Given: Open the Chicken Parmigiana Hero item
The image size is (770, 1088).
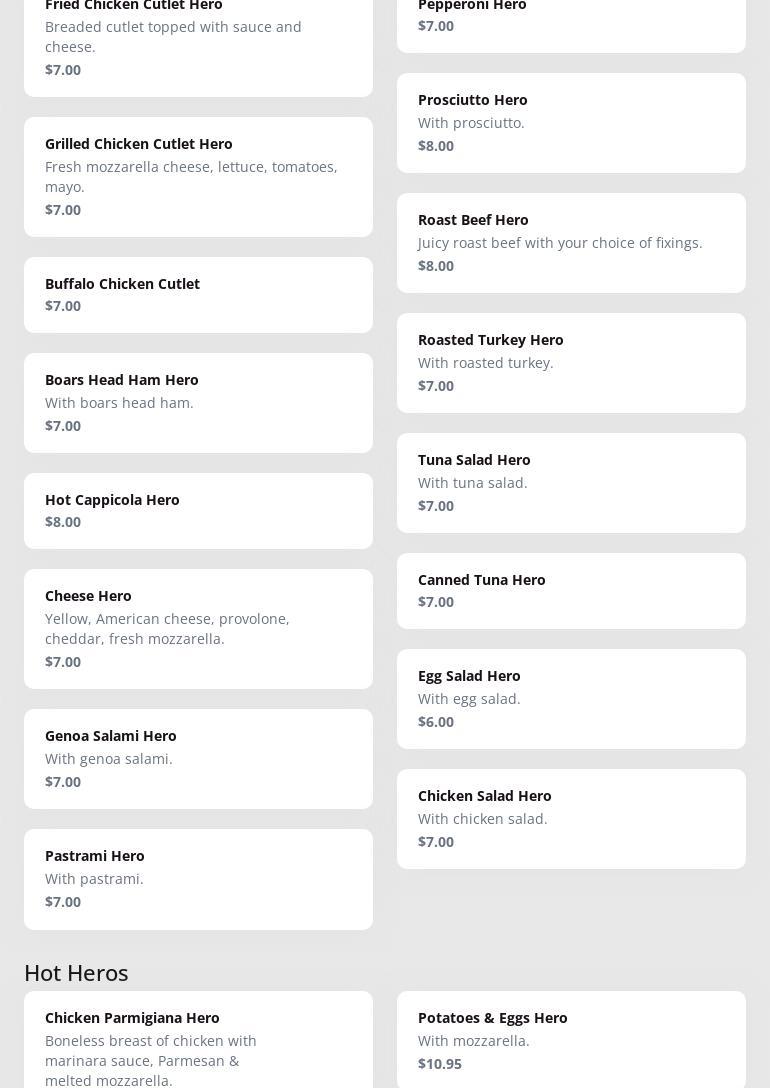Looking at the screenshot, I should 198,1040.
